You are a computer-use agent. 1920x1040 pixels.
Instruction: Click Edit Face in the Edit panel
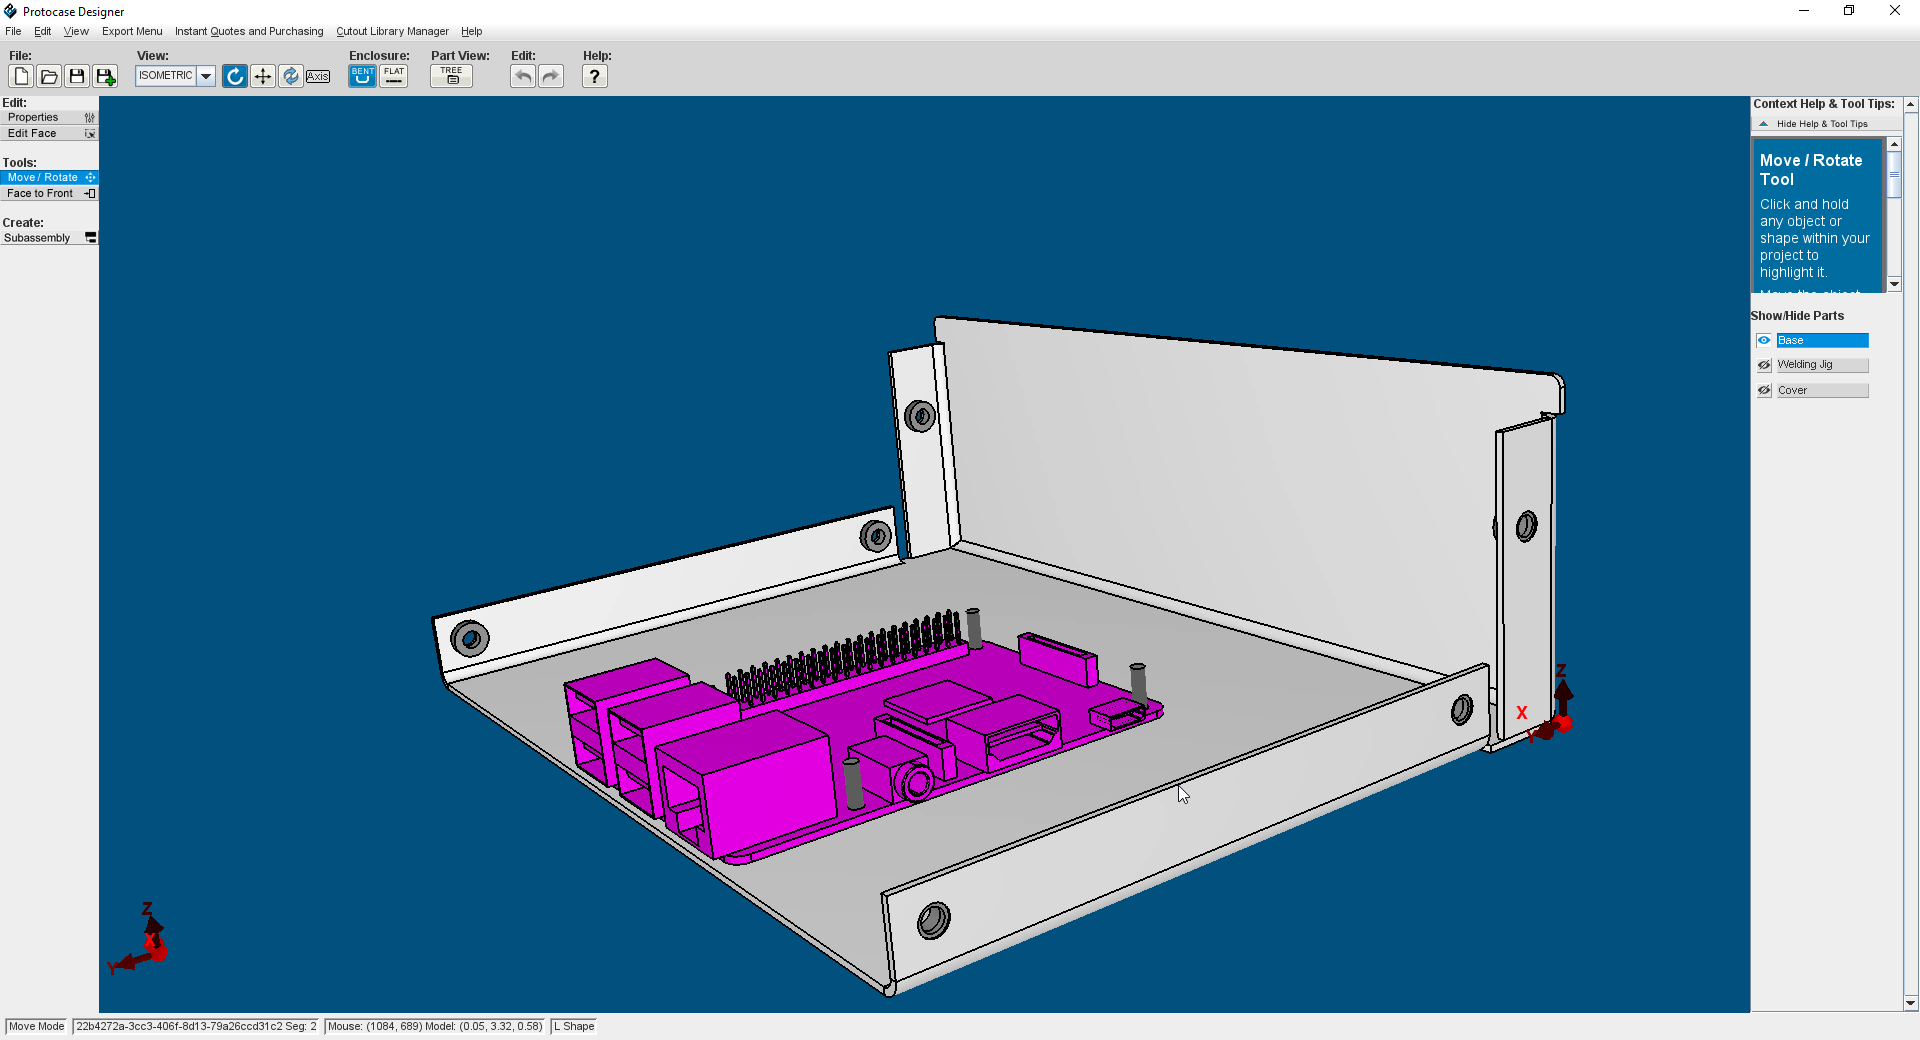pos(31,133)
